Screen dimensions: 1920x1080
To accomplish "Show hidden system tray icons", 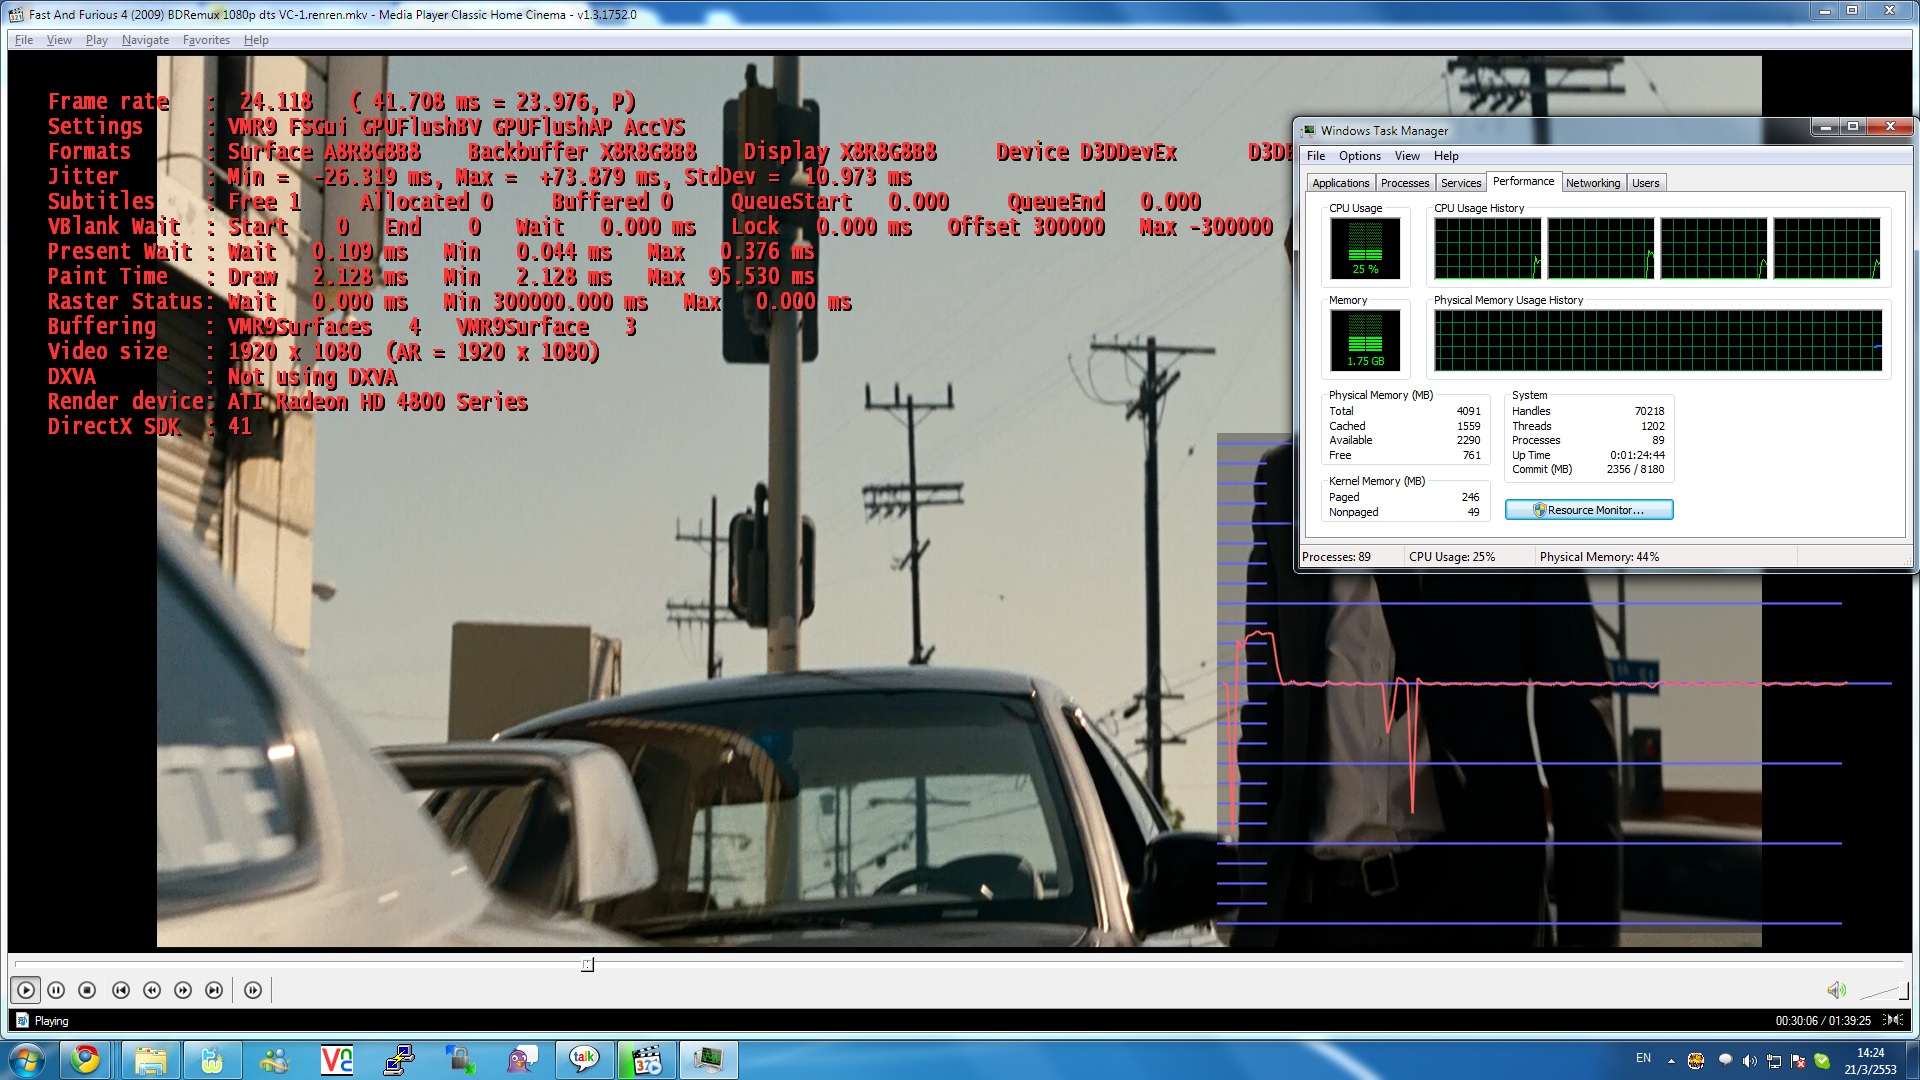I will pos(1670,1059).
